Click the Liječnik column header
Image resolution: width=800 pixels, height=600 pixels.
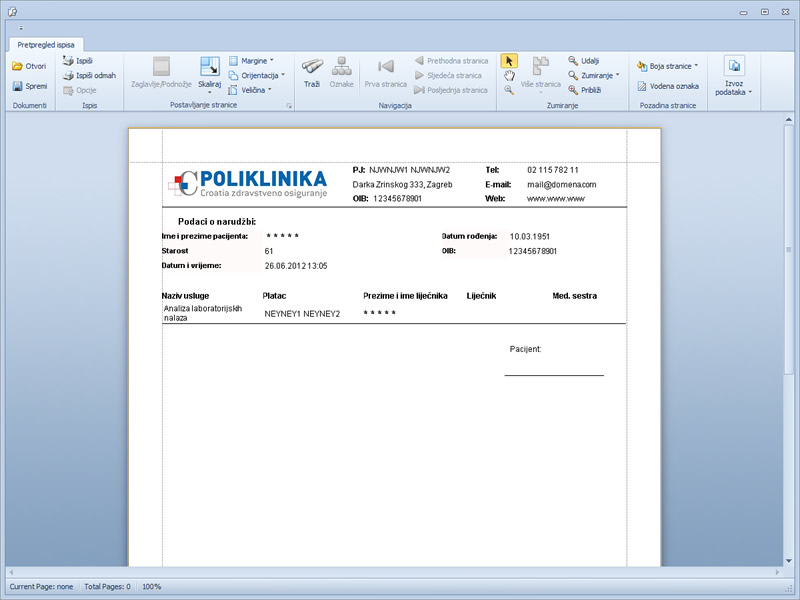point(481,296)
